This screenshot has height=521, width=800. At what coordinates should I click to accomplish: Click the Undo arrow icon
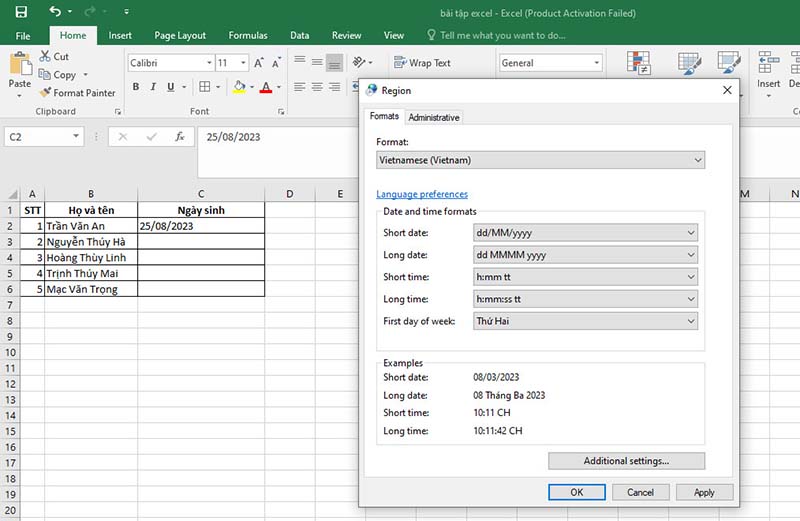55,11
